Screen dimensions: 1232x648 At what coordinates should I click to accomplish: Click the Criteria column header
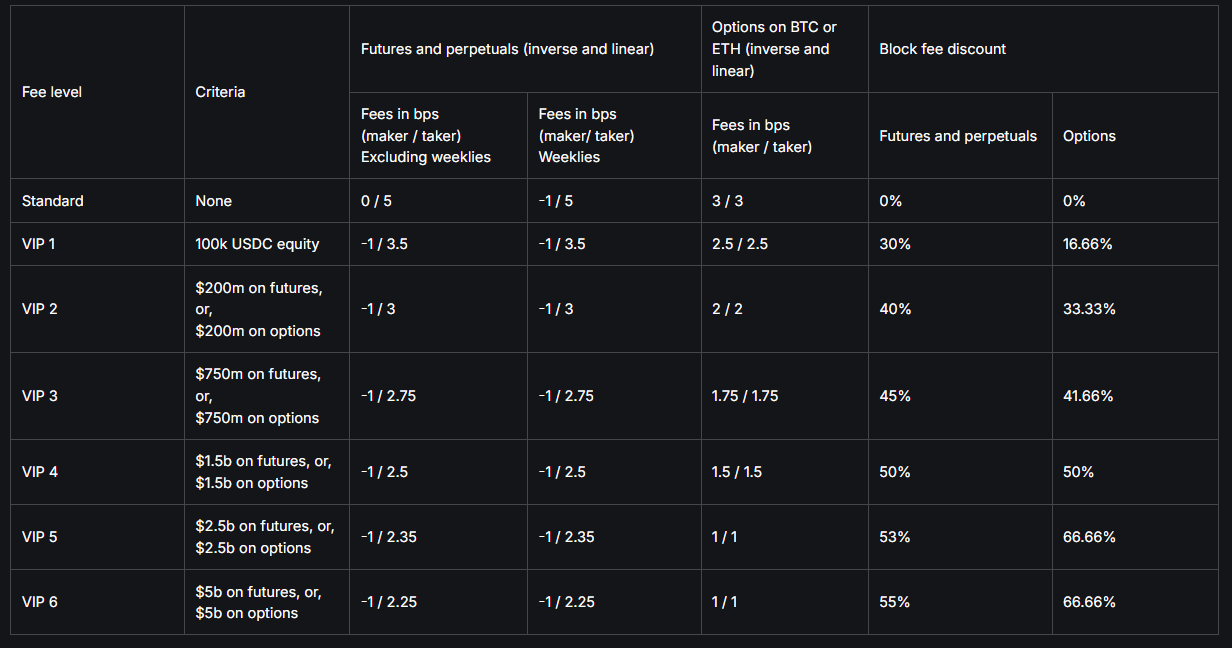220,92
